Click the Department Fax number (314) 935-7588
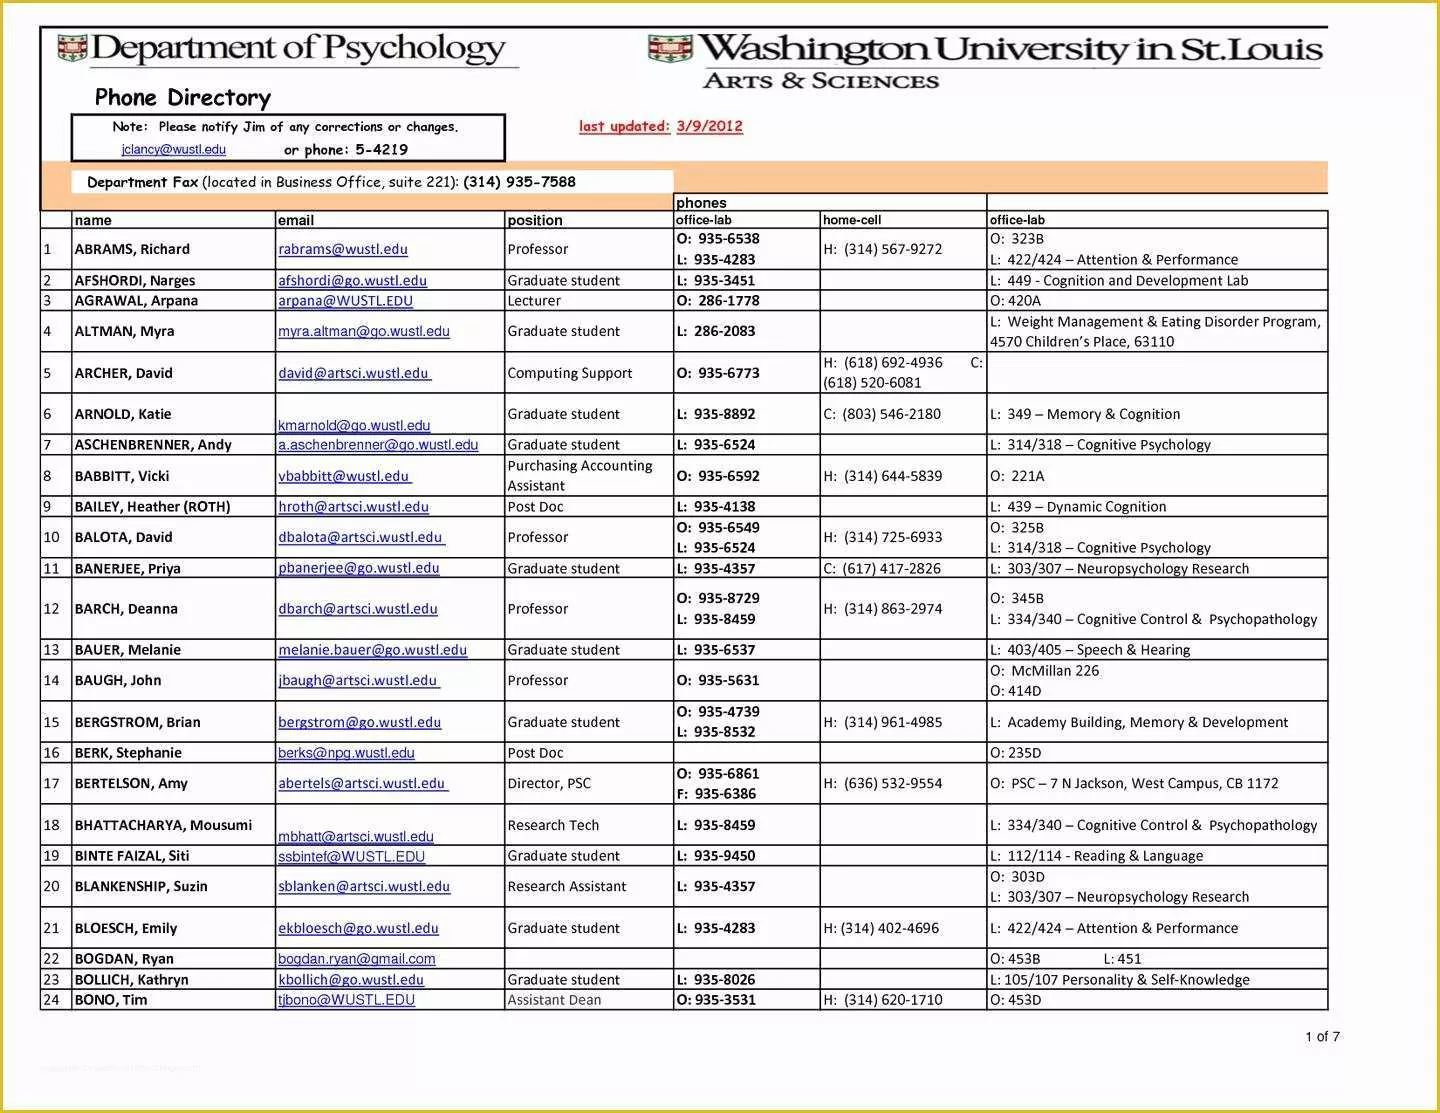This screenshot has height=1113, width=1440. (519, 182)
